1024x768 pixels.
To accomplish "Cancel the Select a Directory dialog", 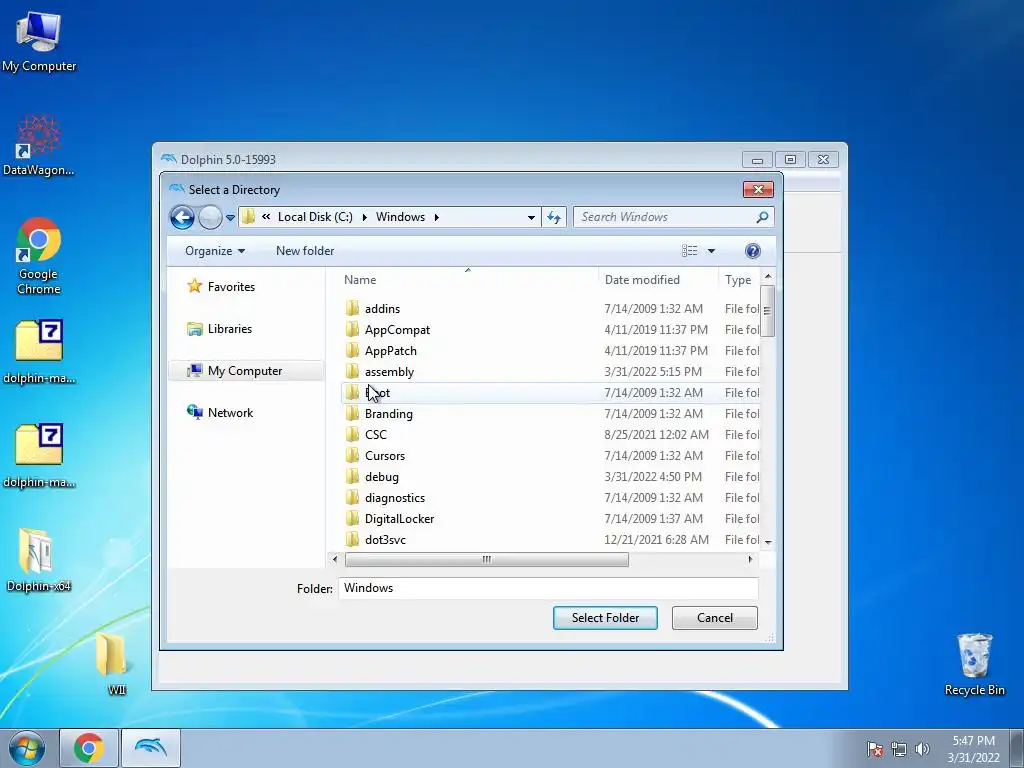I will point(714,618).
